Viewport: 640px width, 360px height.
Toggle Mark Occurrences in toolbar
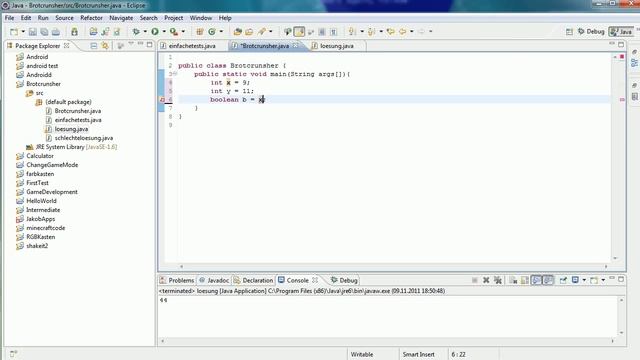pos(299,31)
